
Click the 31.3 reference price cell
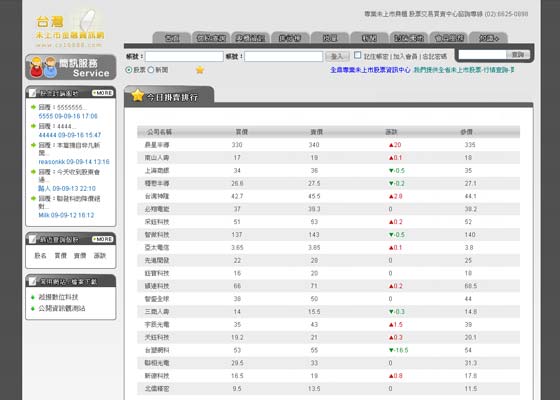tap(471, 363)
